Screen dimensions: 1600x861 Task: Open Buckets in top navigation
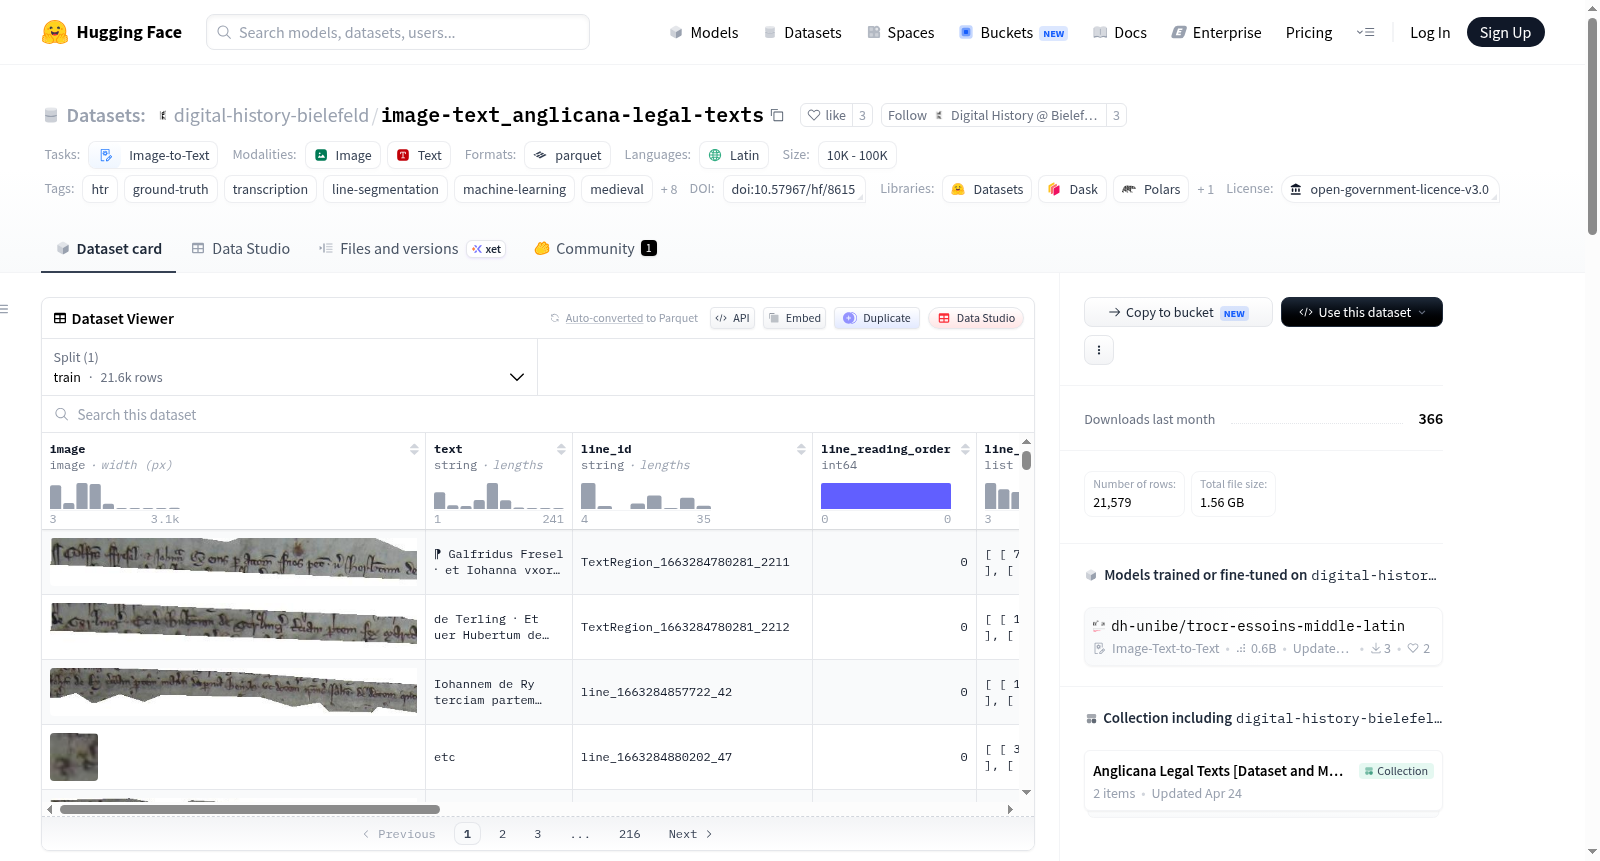click(1013, 32)
